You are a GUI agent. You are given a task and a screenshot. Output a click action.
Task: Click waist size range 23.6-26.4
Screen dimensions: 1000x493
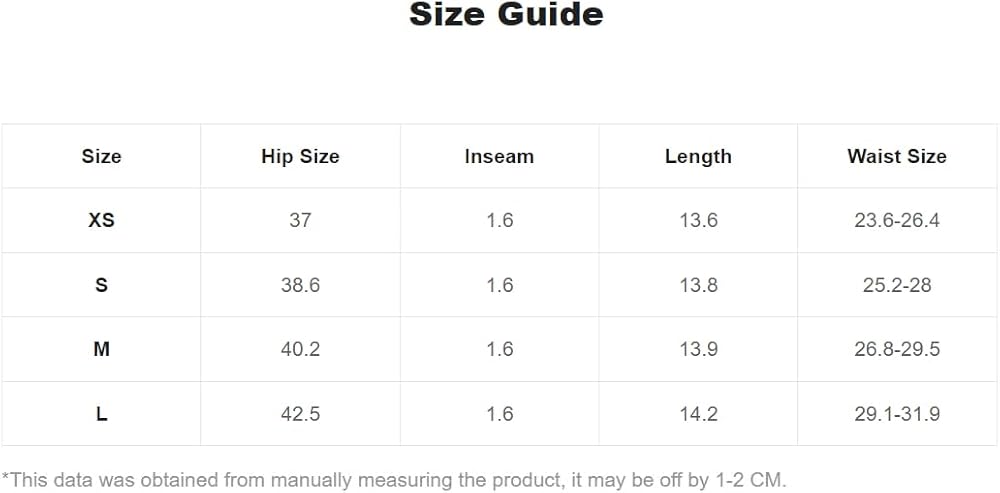896,221
